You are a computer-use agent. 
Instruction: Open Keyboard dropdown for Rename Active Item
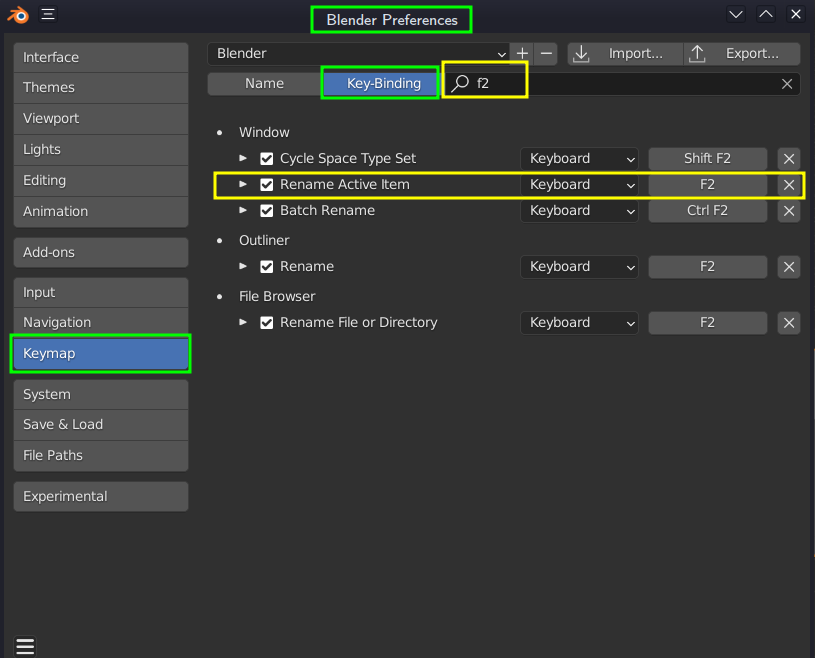(579, 185)
